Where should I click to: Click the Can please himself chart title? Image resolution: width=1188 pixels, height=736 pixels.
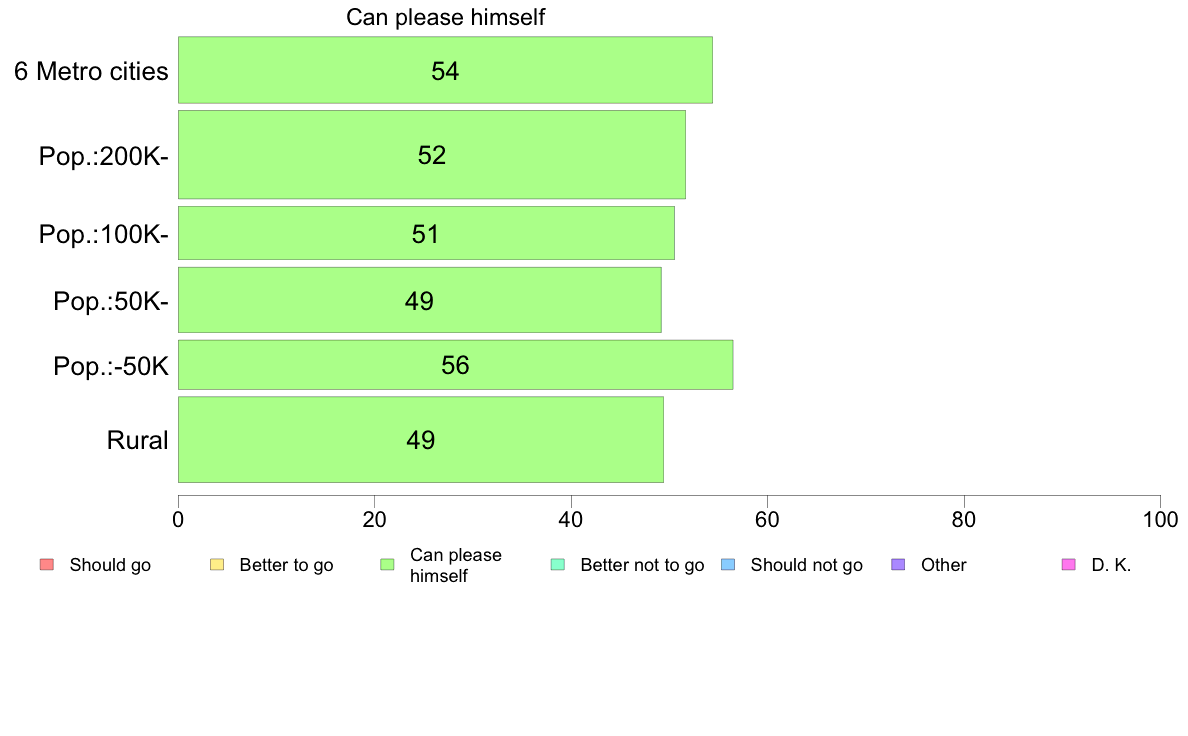[446, 17]
